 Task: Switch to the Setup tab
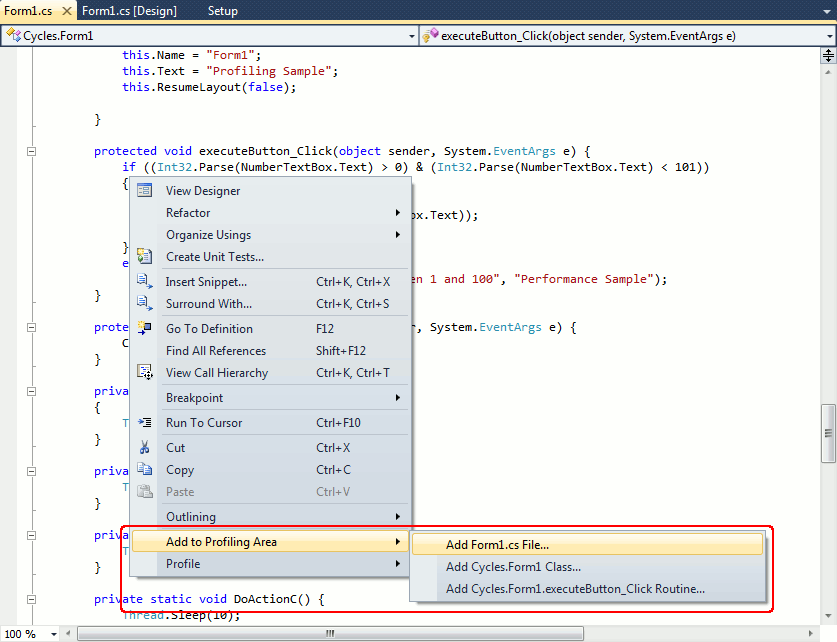tap(223, 11)
